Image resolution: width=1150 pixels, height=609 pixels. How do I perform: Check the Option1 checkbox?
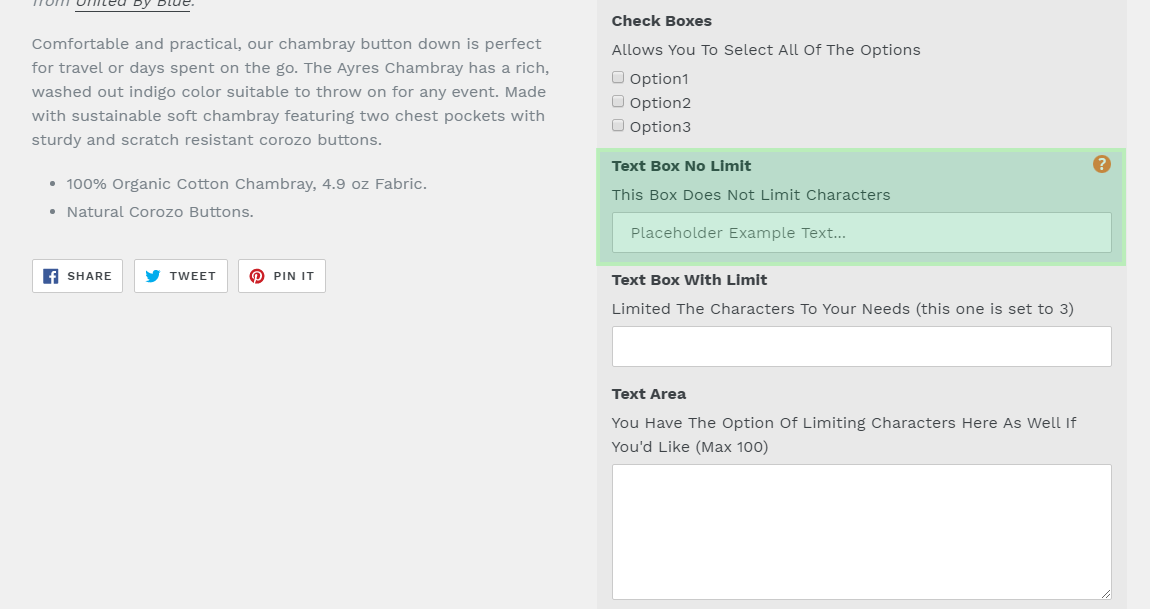tap(618, 78)
